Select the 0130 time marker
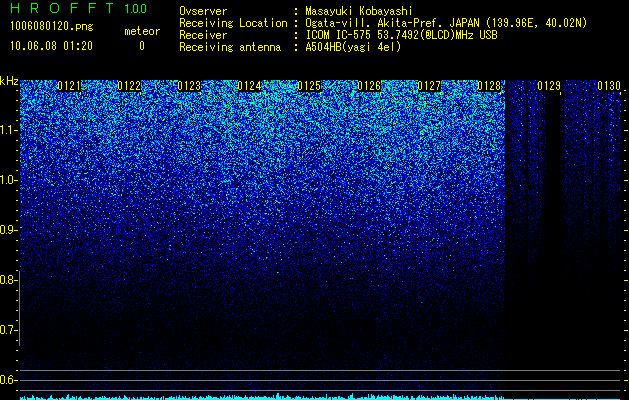Image resolution: width=629 pixels, height=400 pixels. click(609, 86)
